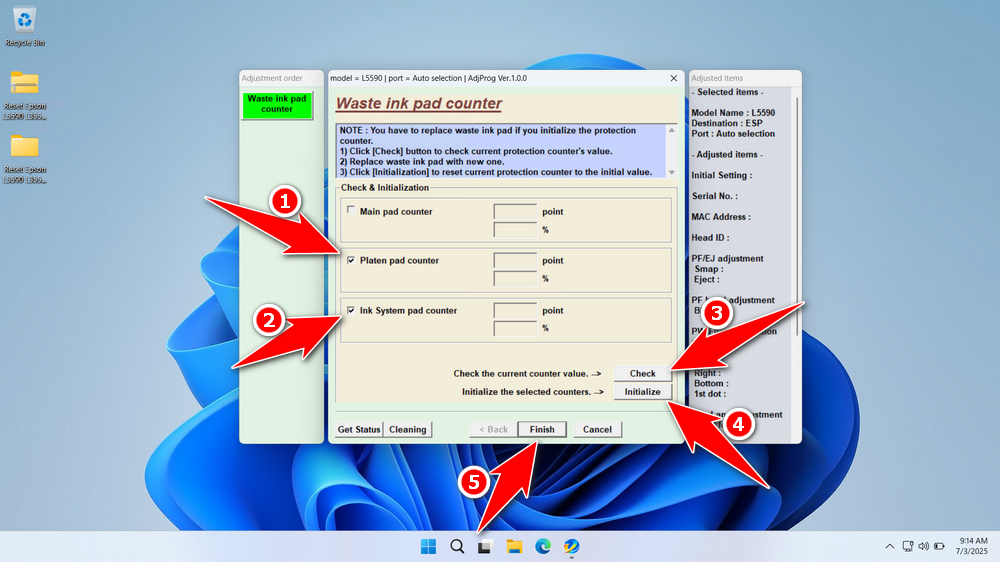This screenshot has height=562, width=1000.
Task: Click the 'Destination : ESP' text
Action: (727, 123)
